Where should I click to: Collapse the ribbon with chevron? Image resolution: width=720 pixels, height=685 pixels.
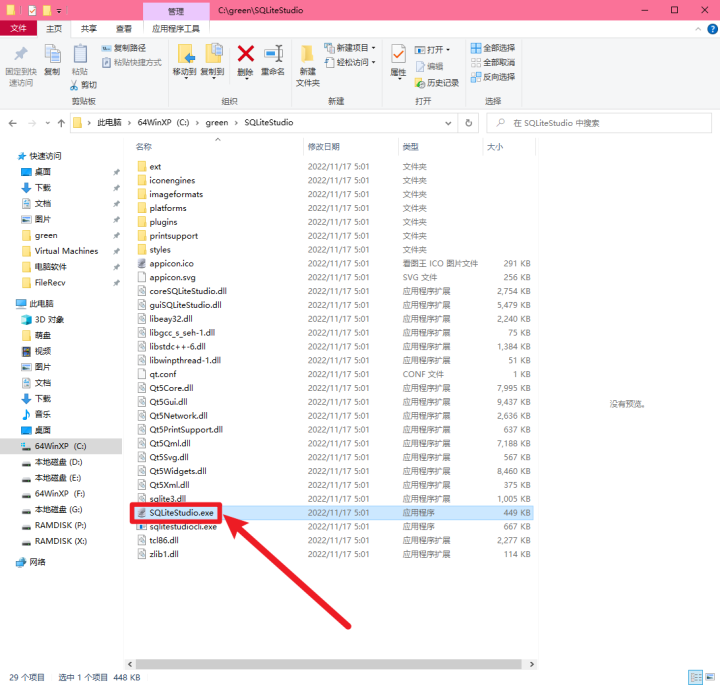pyautogui.click(x=698, y=29)
